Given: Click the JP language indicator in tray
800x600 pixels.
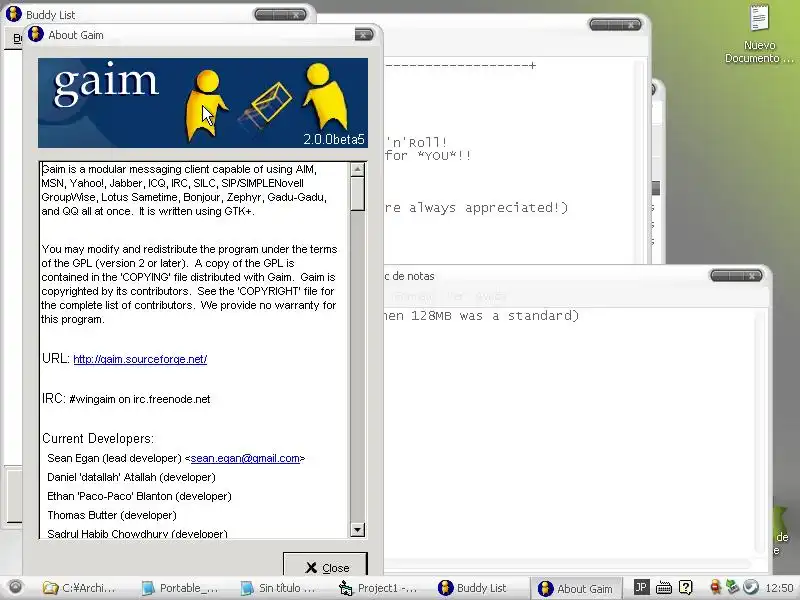Looking at the screenshot, I should (641, 587).
